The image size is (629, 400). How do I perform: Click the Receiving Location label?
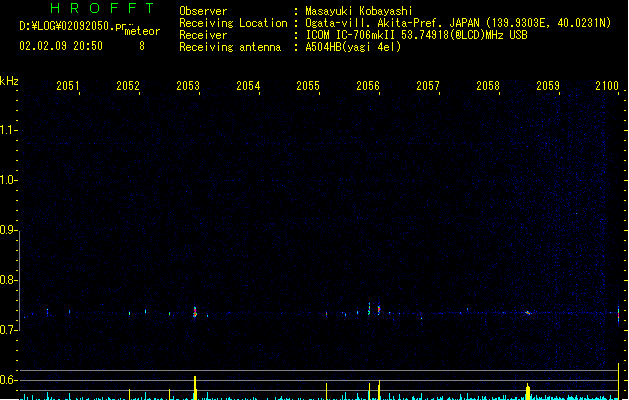tap(233, 23)
